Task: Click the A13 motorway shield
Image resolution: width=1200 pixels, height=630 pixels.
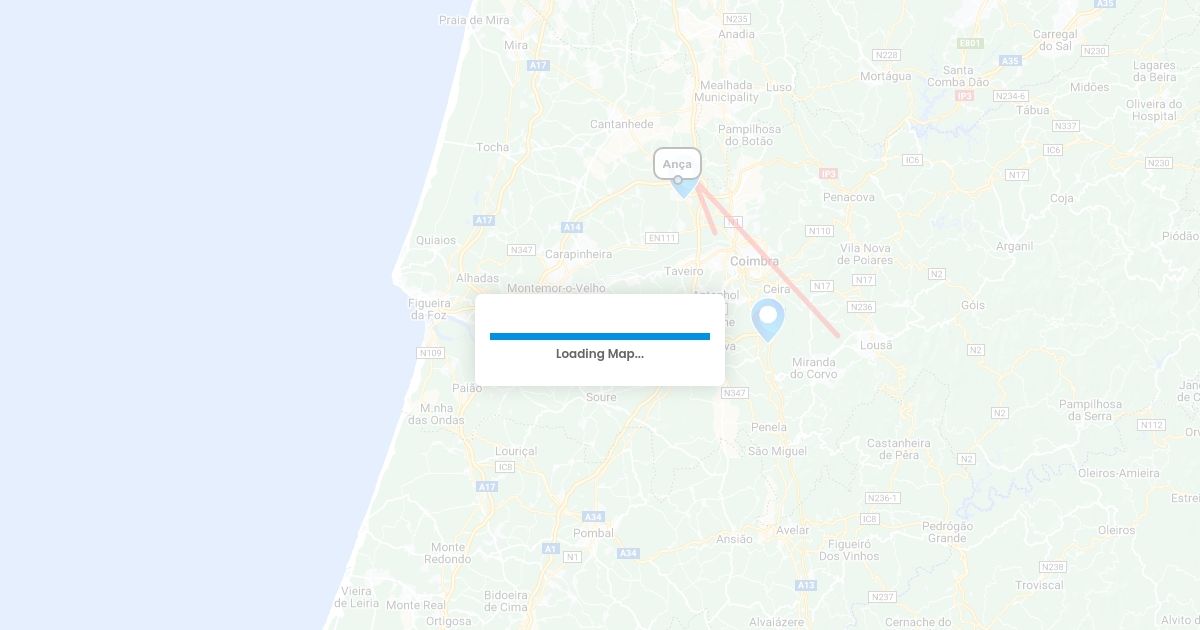Action: [806, 584]
